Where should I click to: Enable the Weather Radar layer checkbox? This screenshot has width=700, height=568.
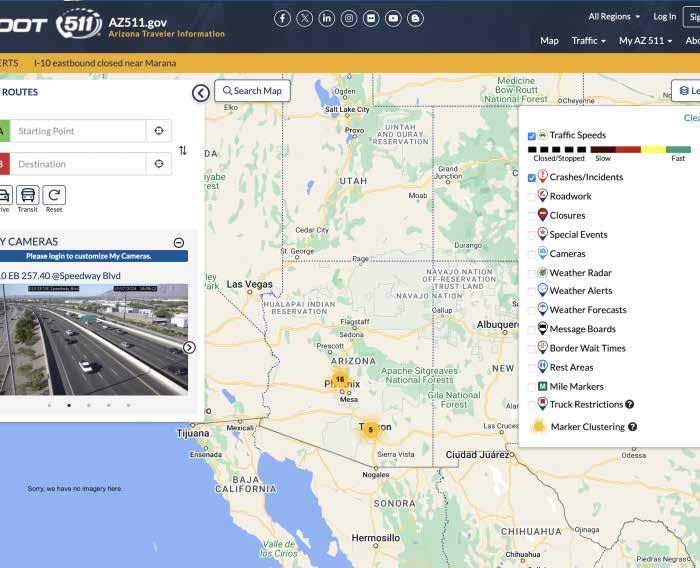pyautogui.click(x=532, y=273)
